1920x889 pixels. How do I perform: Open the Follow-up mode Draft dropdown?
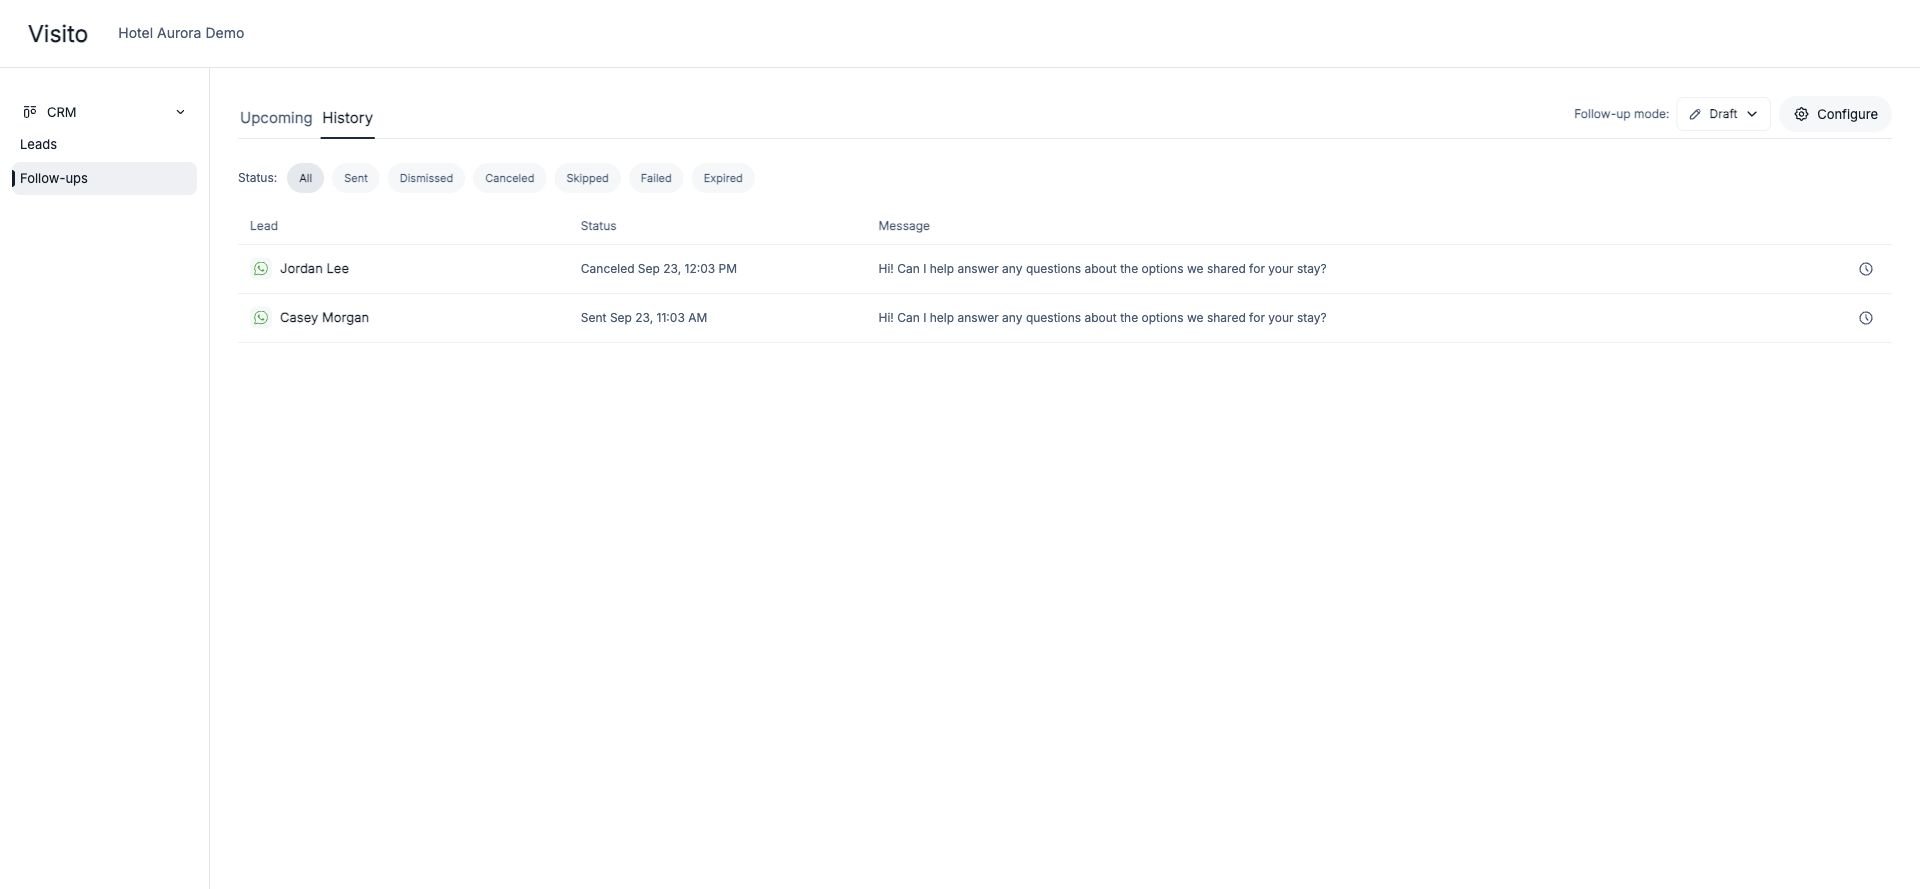pyautogui.click(x=1723, y=114)
